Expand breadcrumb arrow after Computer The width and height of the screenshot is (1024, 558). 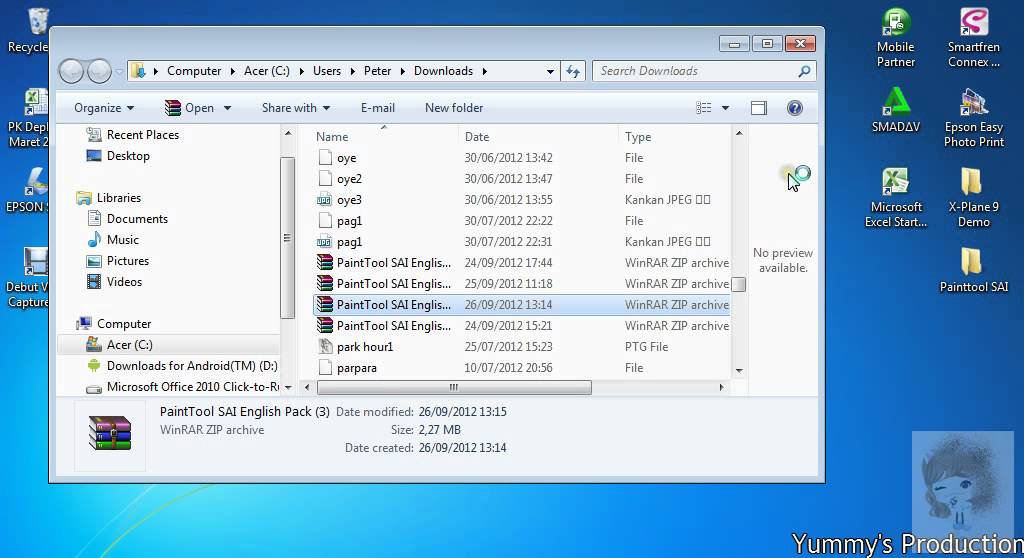click(x=232, y=71)
